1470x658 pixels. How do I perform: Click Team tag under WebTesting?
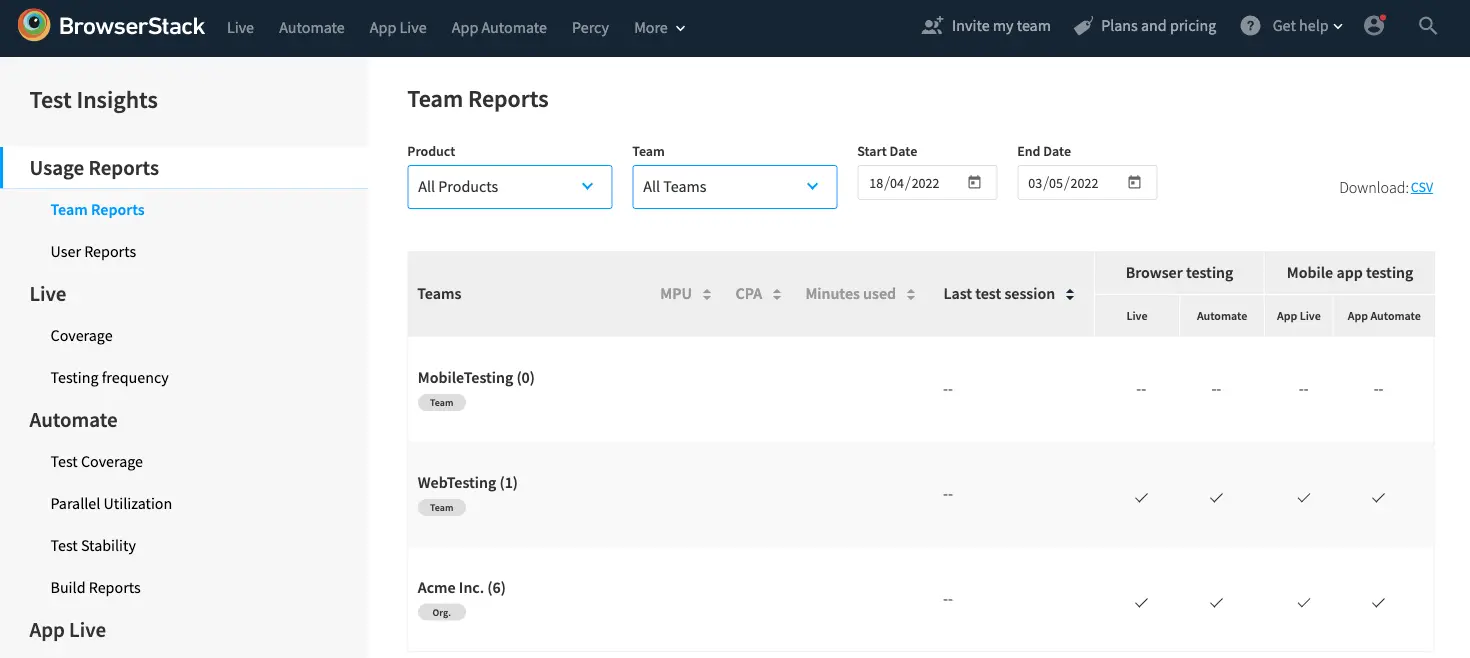442,508
